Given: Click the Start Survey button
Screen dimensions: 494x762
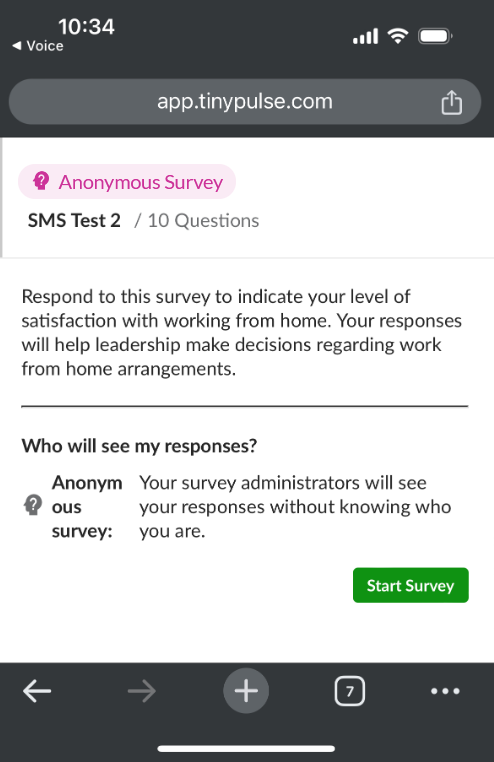Looking at the screenshot, I should coord(410,585).
